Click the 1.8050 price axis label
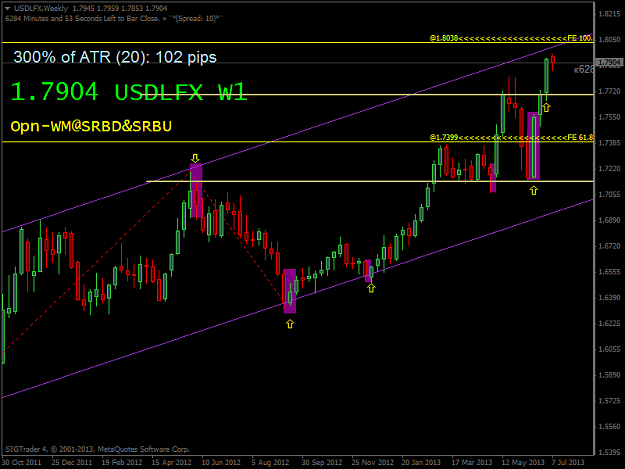Screen dimensions: 625x469 pos(609,39)
